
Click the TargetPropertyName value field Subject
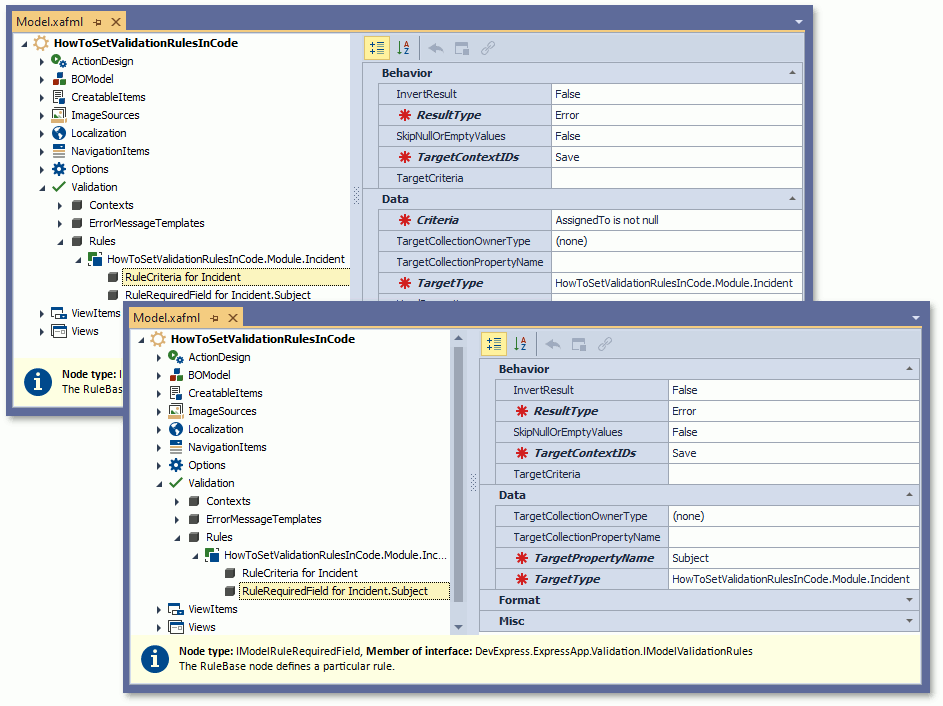pyautogui.click(x=792, y=558)
